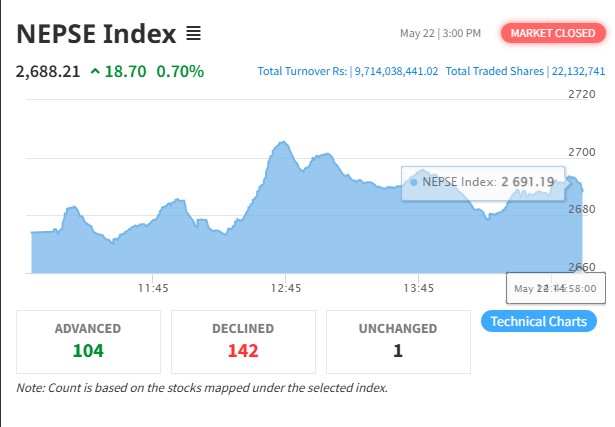This screenshot has height=427, width=615.
Task: Click the 12:45 time label on the axis
Action: pyautogui.click(x=285, y=288)
